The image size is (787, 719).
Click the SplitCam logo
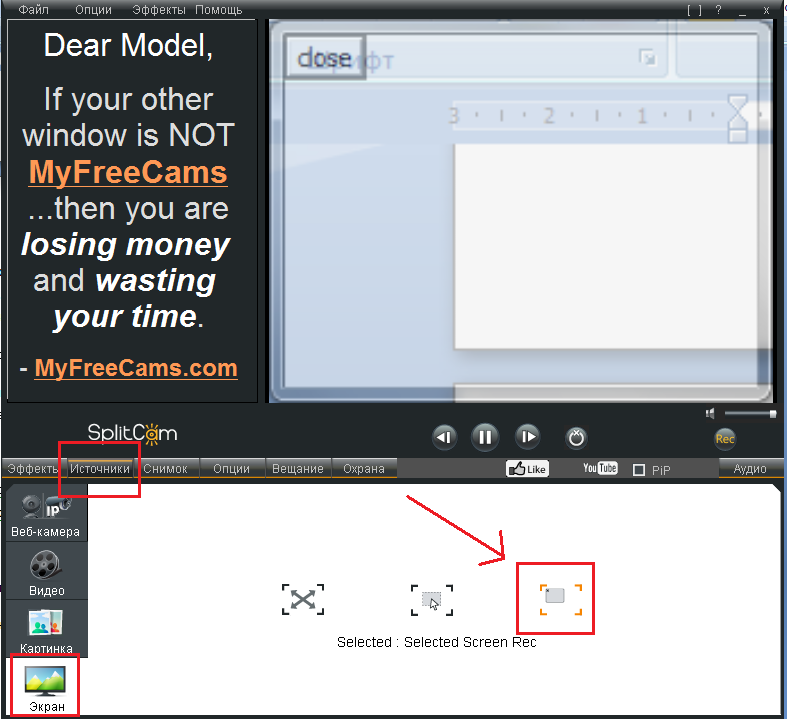point(132,434)
